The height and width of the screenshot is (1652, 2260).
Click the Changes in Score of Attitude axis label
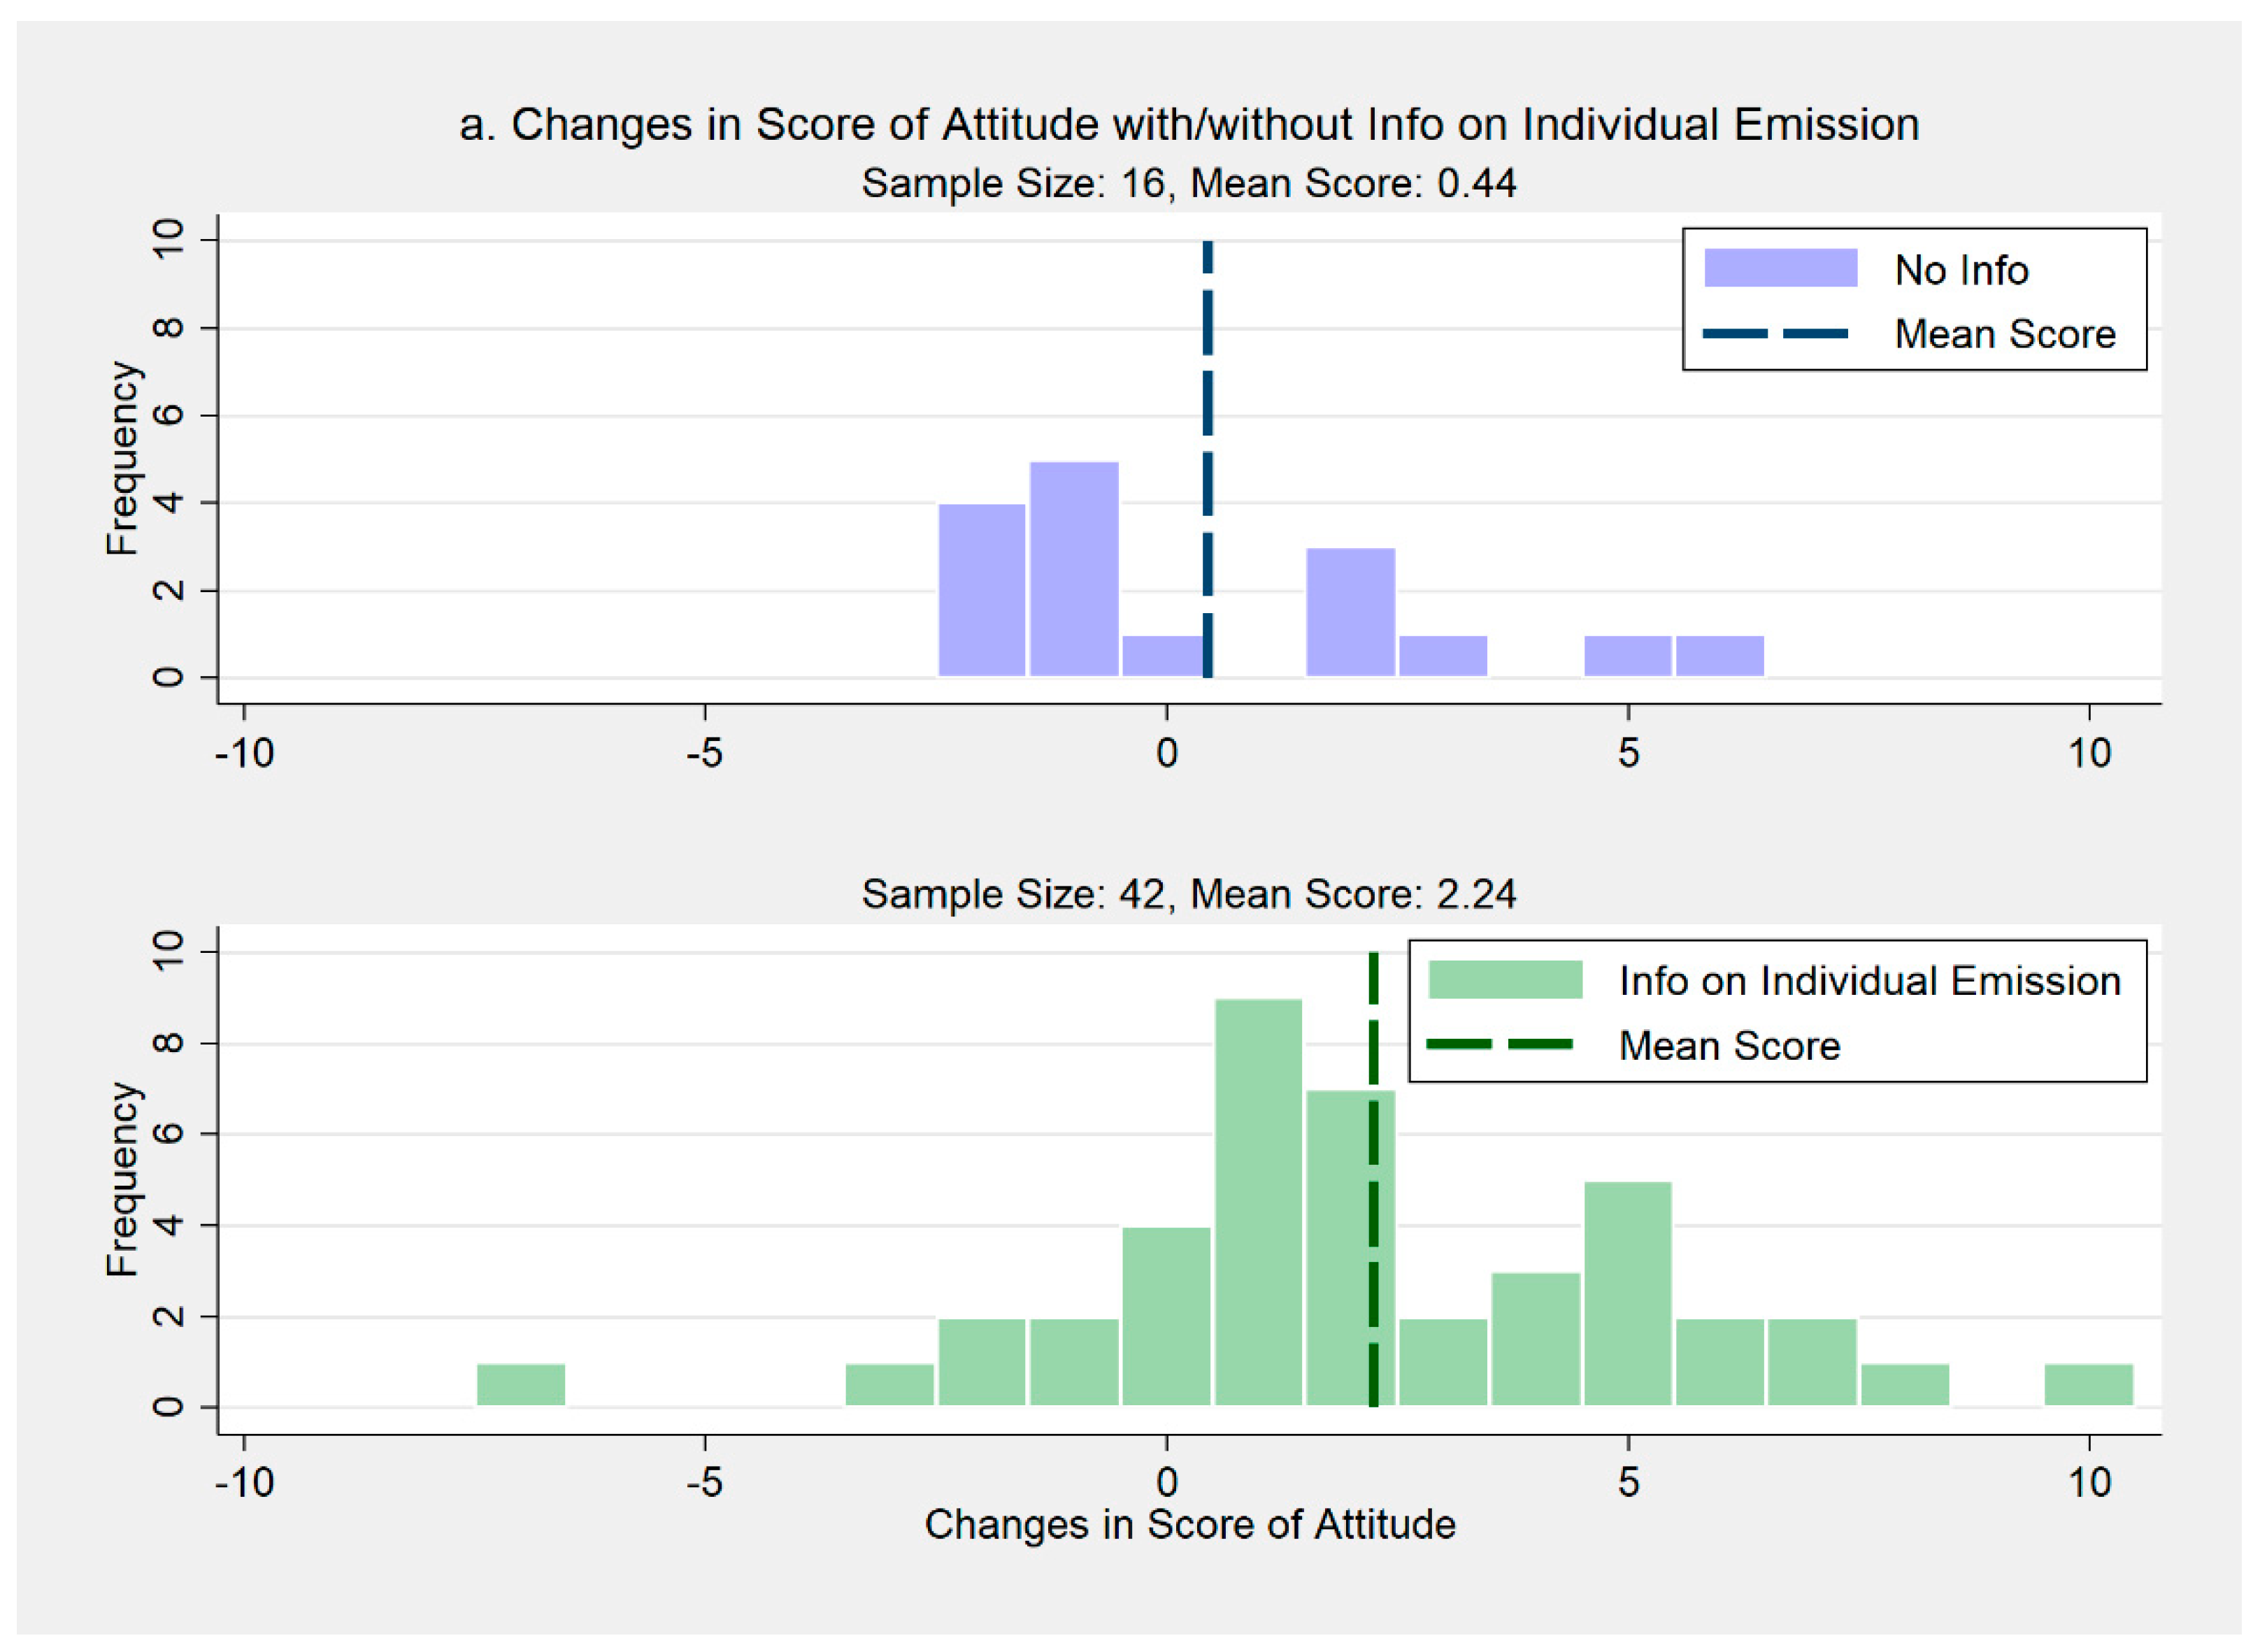(x=1190, y=1525)
